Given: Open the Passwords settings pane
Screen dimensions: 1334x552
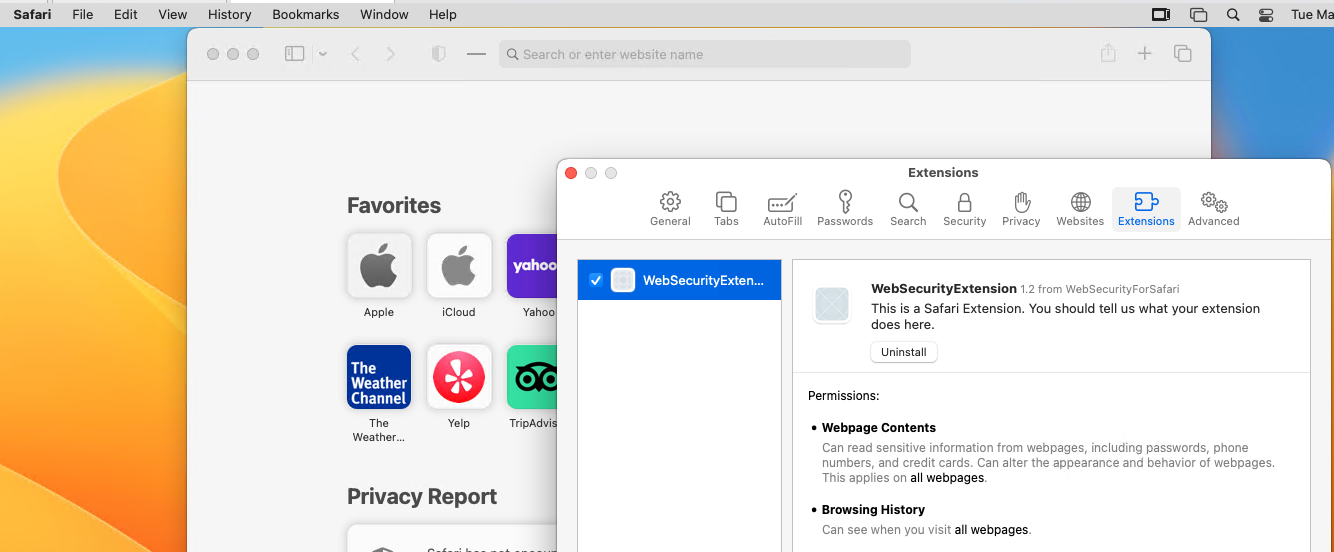Looking at the screenshot, I should point(845,209).
